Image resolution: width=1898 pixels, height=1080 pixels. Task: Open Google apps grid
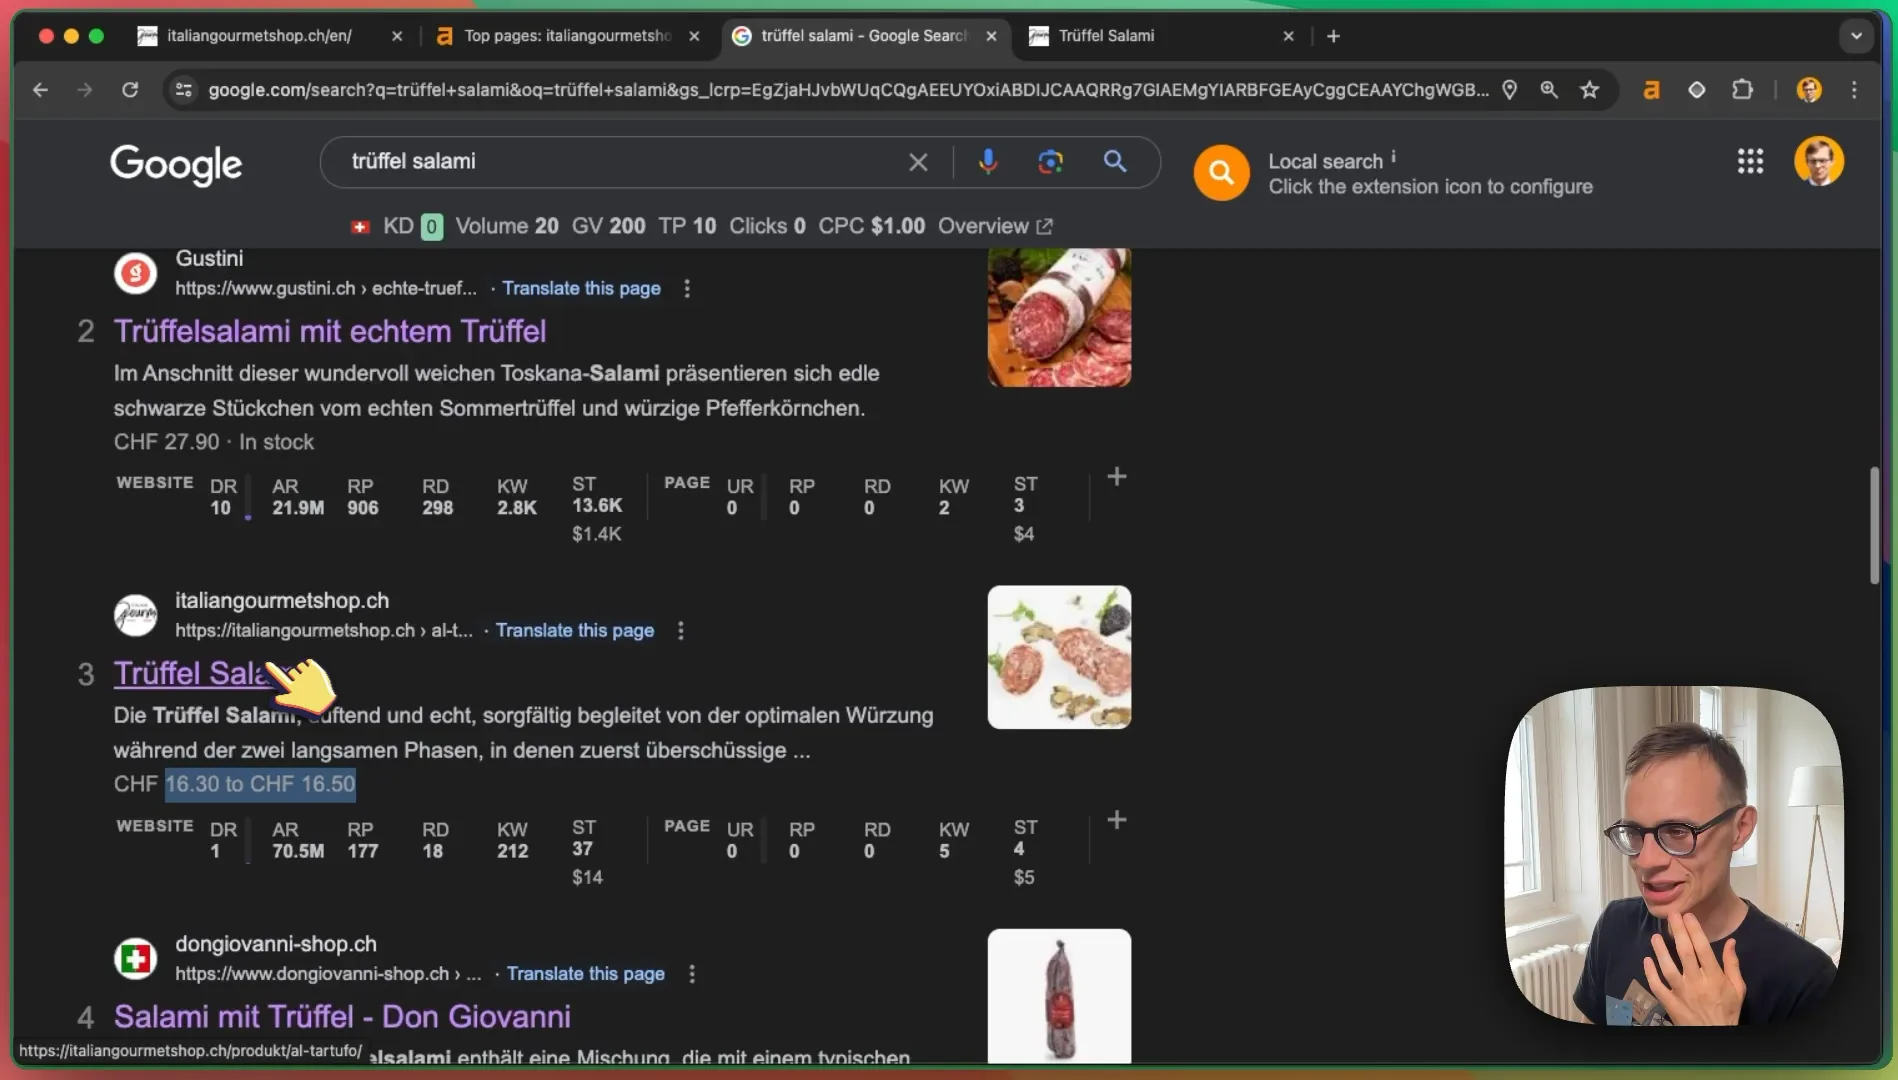[1750, 162]
